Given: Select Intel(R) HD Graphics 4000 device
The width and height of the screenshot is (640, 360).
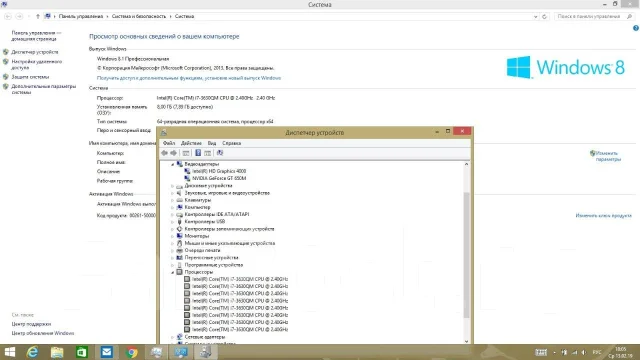Looking at the screenshot, I should pos(219,171).
